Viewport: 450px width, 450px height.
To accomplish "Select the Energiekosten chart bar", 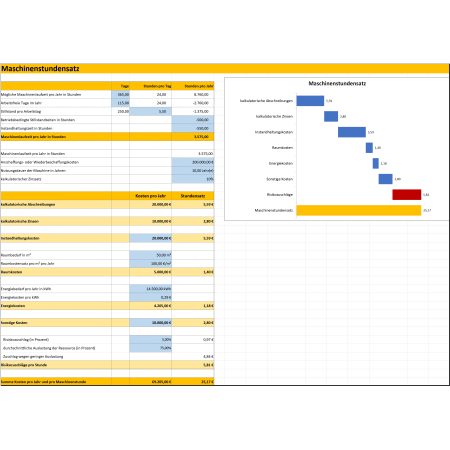I will point(376,163).
